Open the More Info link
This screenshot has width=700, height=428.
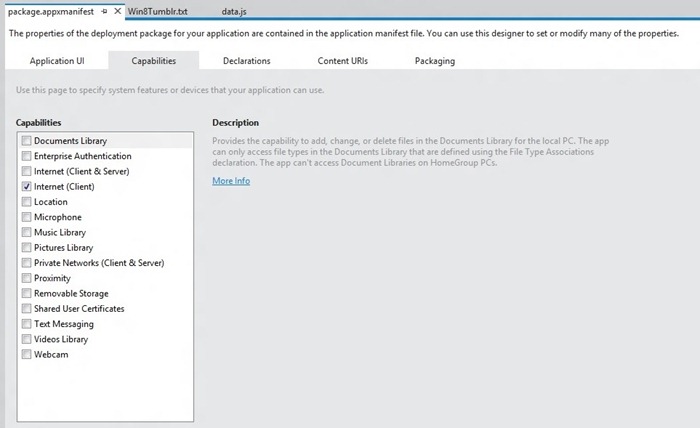(231, 181)
